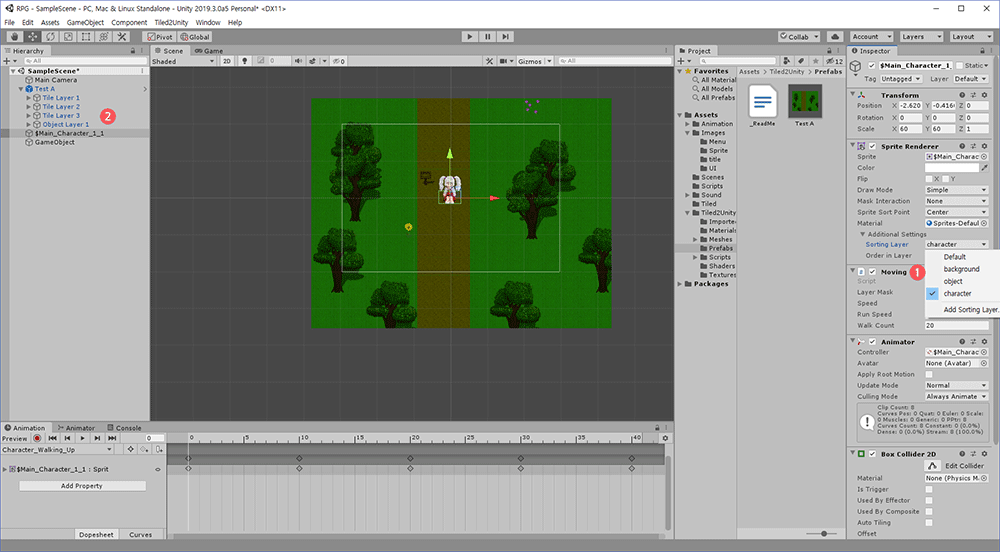The width and height of the screenshot is (1000, 552).
Task: Open the Layer Default dropdown
Action: point(970,79)
